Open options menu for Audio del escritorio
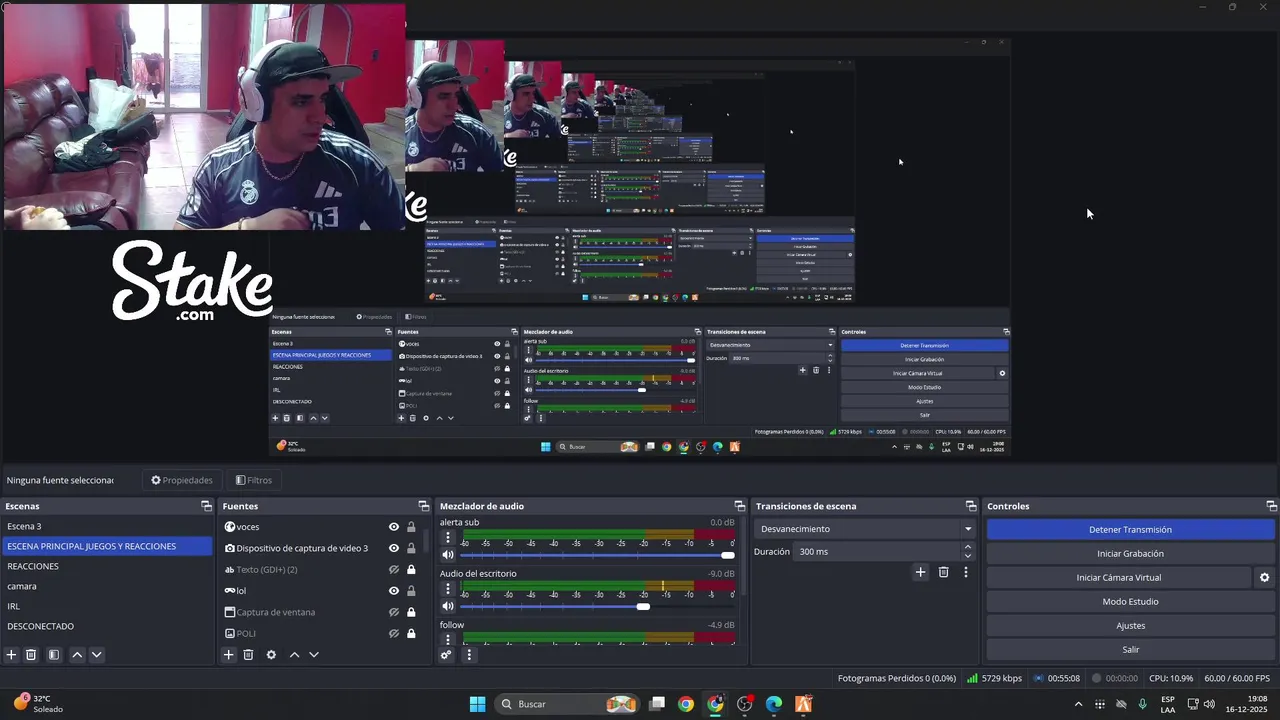 click(x=448, y=588)
